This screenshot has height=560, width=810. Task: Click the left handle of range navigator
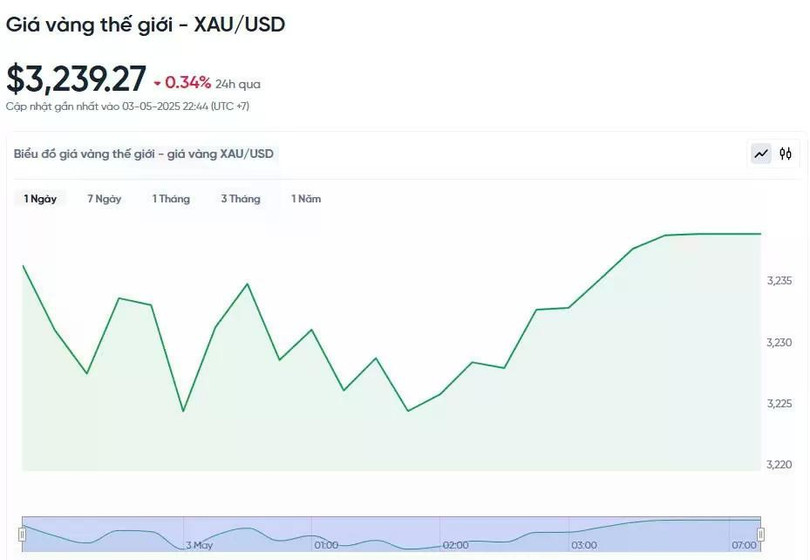coord(22,534)
